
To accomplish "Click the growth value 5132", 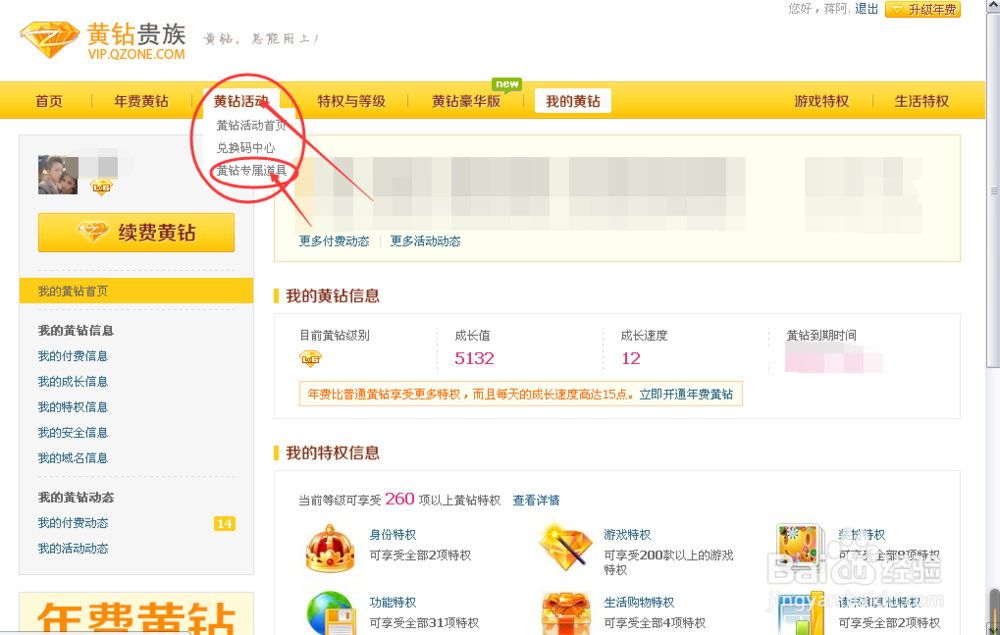I will (474, 358).
